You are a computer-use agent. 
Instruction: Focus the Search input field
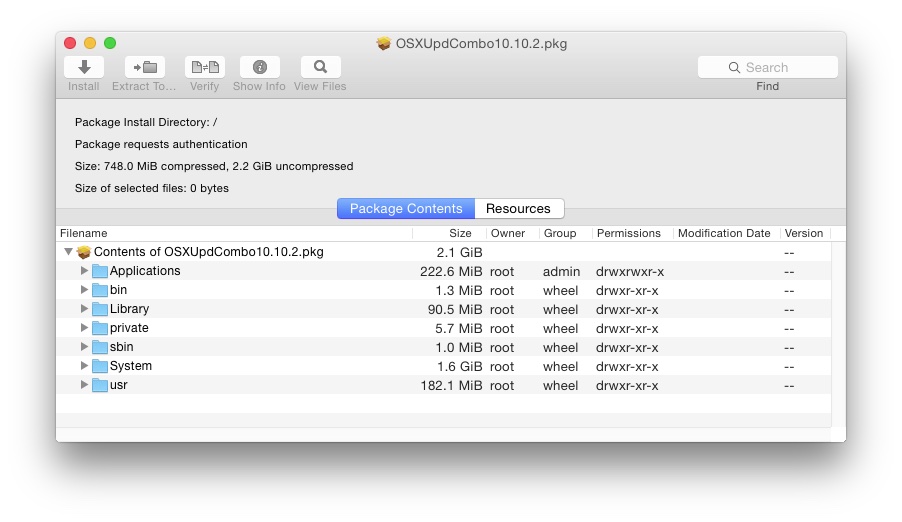pos(767,67)
